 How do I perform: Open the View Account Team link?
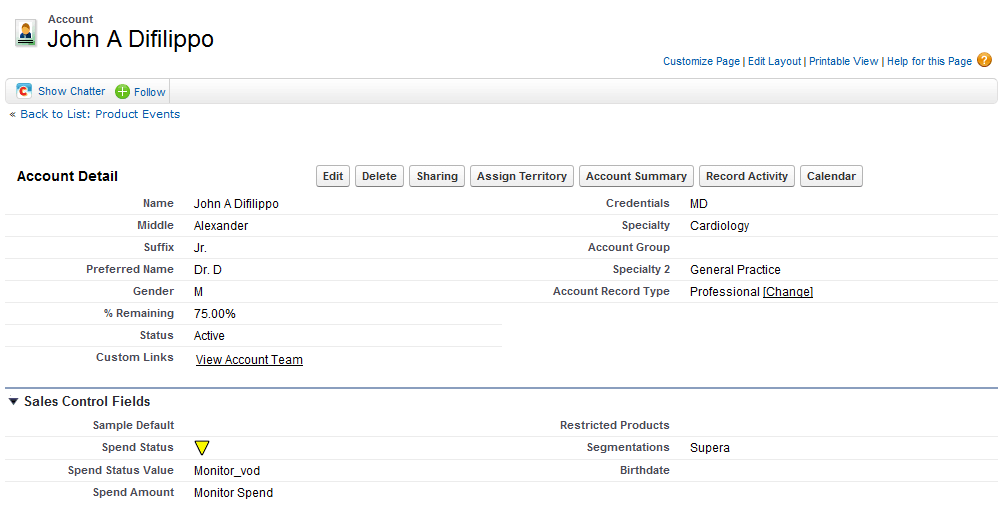pos(249,360)
